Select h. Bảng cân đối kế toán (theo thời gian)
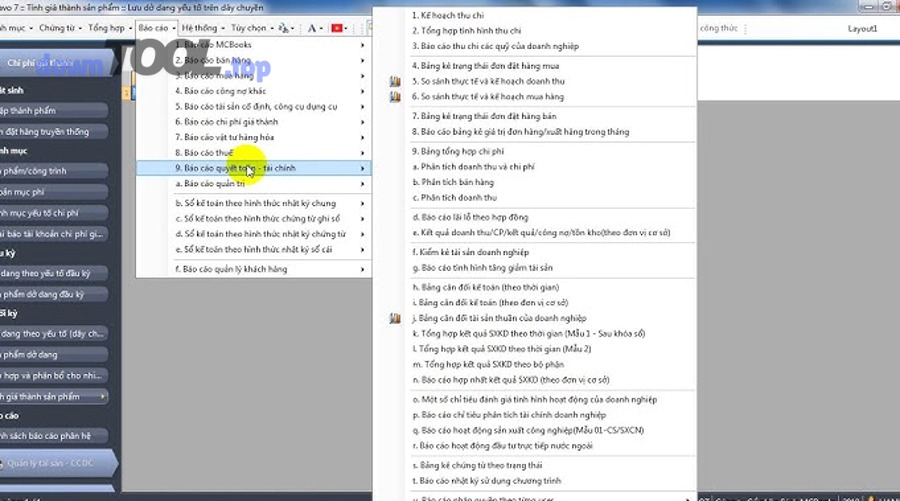The height and width of the screenshot is (501, 900). pyautogui.click(x=535, y=288)
